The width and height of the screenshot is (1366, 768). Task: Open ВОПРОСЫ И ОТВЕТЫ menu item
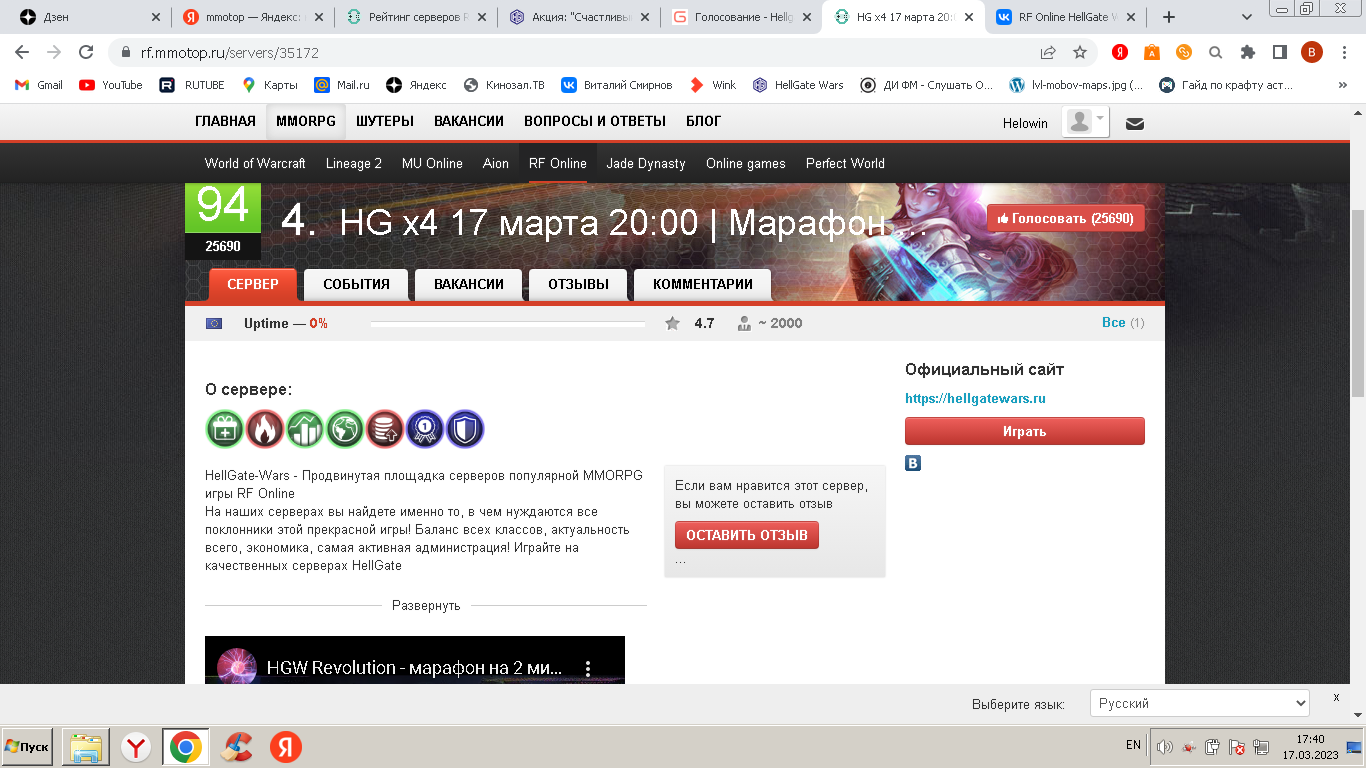pos(595,121)
